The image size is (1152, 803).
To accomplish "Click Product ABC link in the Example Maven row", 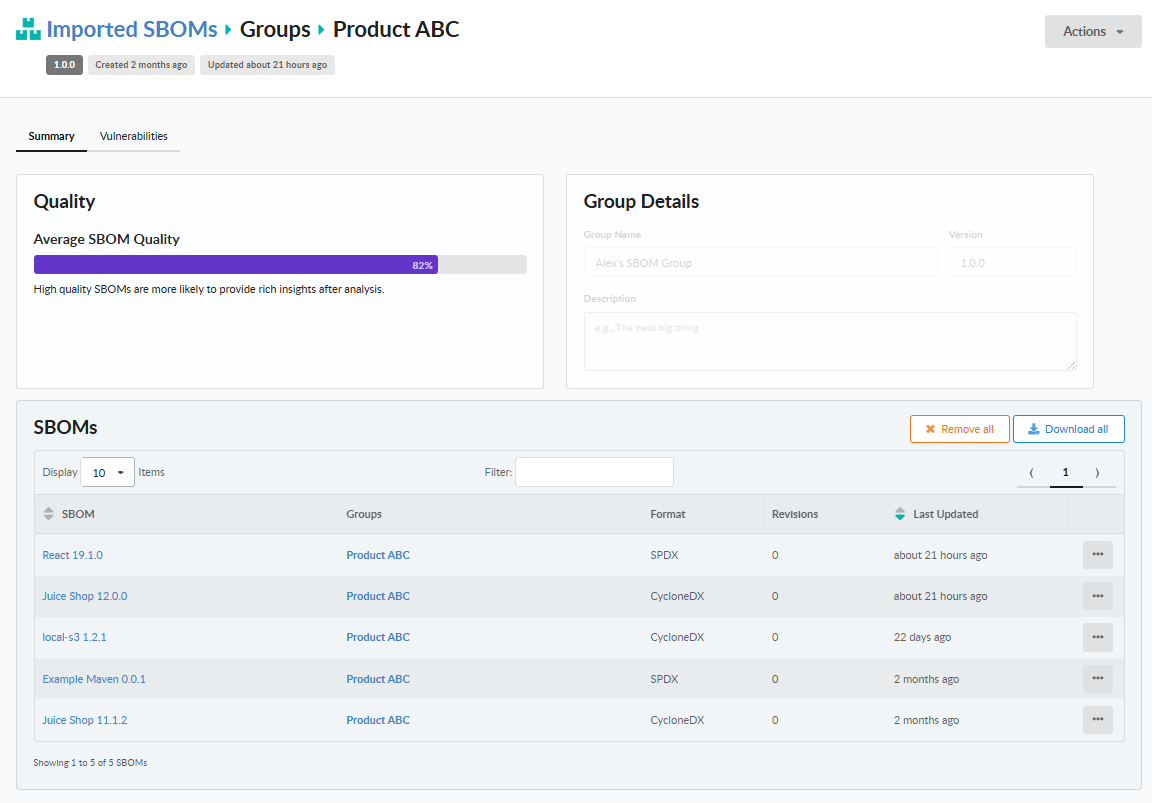I will coord(378,678).
